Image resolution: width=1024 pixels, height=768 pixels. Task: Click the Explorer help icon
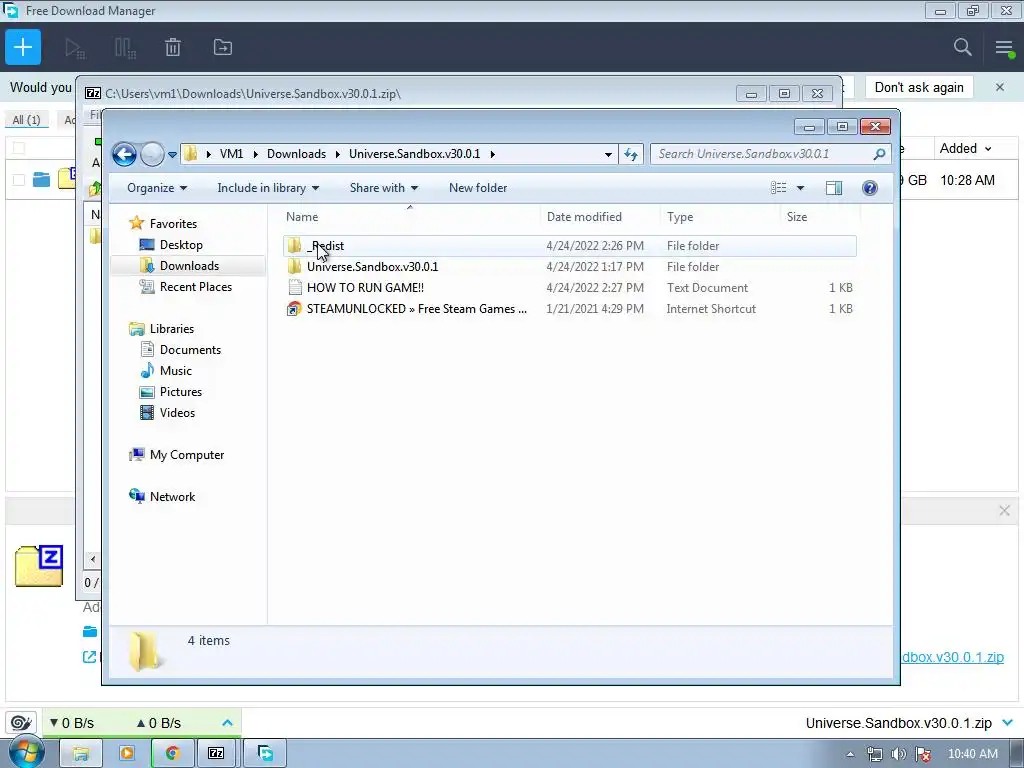[x=869, y=188]
